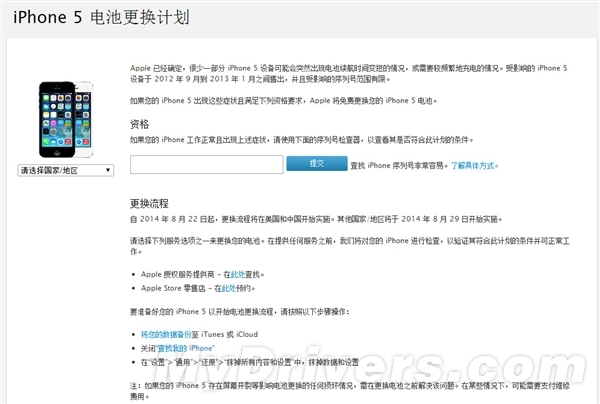Click the paragraph 如果您的 iPhone 5 出现这些症状
Viewport: 600px width, 404px height.
pyautogui.click(x=283, y=101)
